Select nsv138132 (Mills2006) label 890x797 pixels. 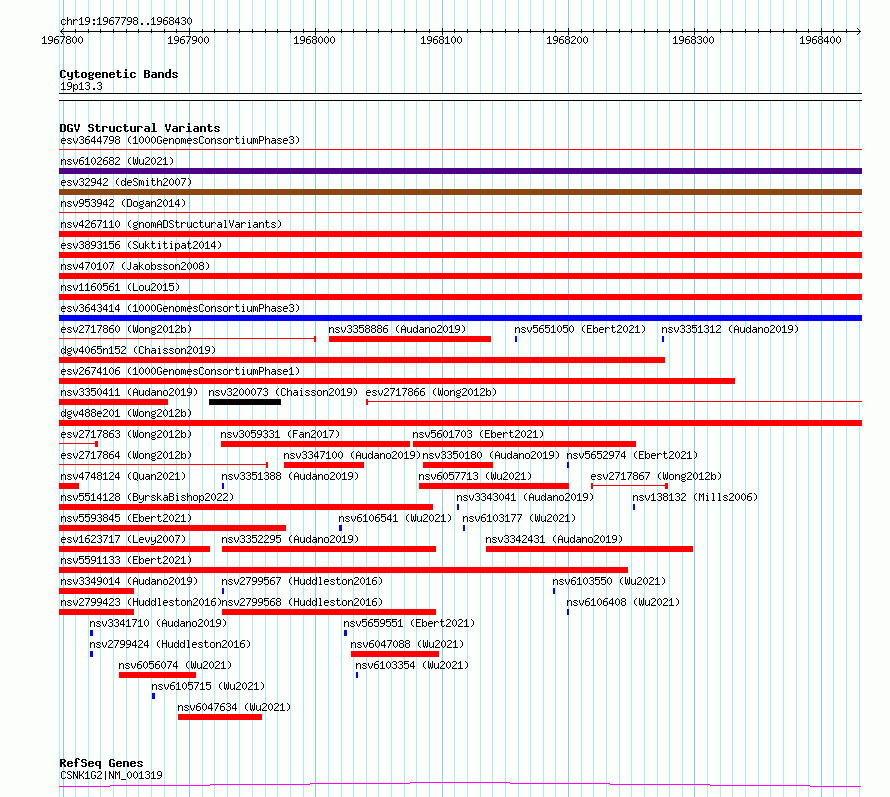pyautogui.click(x=695, y=497)
